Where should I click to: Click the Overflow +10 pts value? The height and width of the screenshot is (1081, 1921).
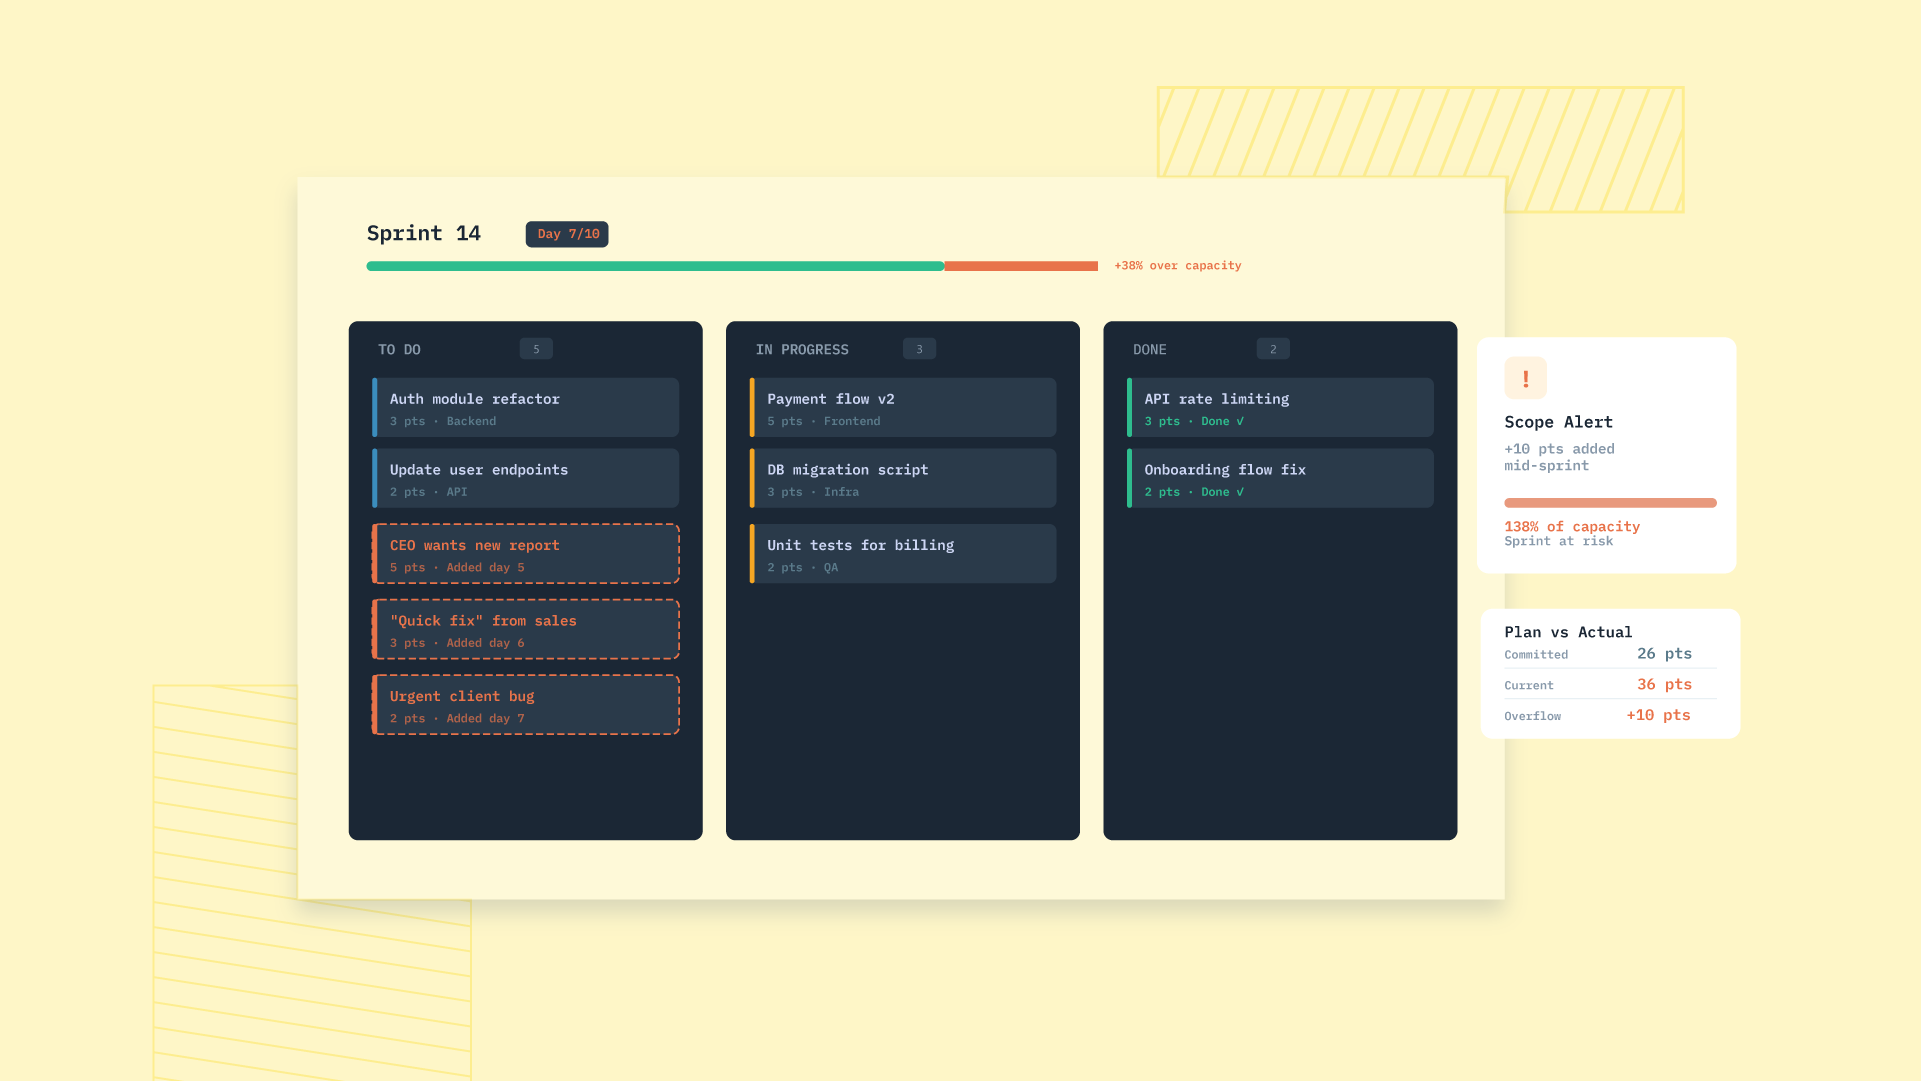1658,715
